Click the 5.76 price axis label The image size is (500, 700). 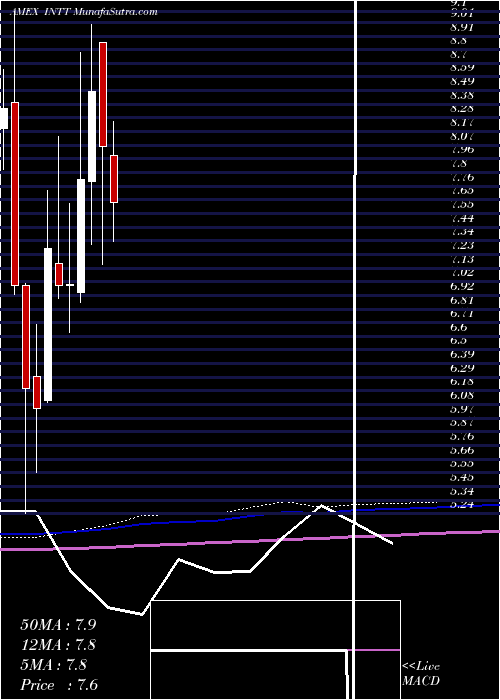pyautogui.click(x=462, y=436)
